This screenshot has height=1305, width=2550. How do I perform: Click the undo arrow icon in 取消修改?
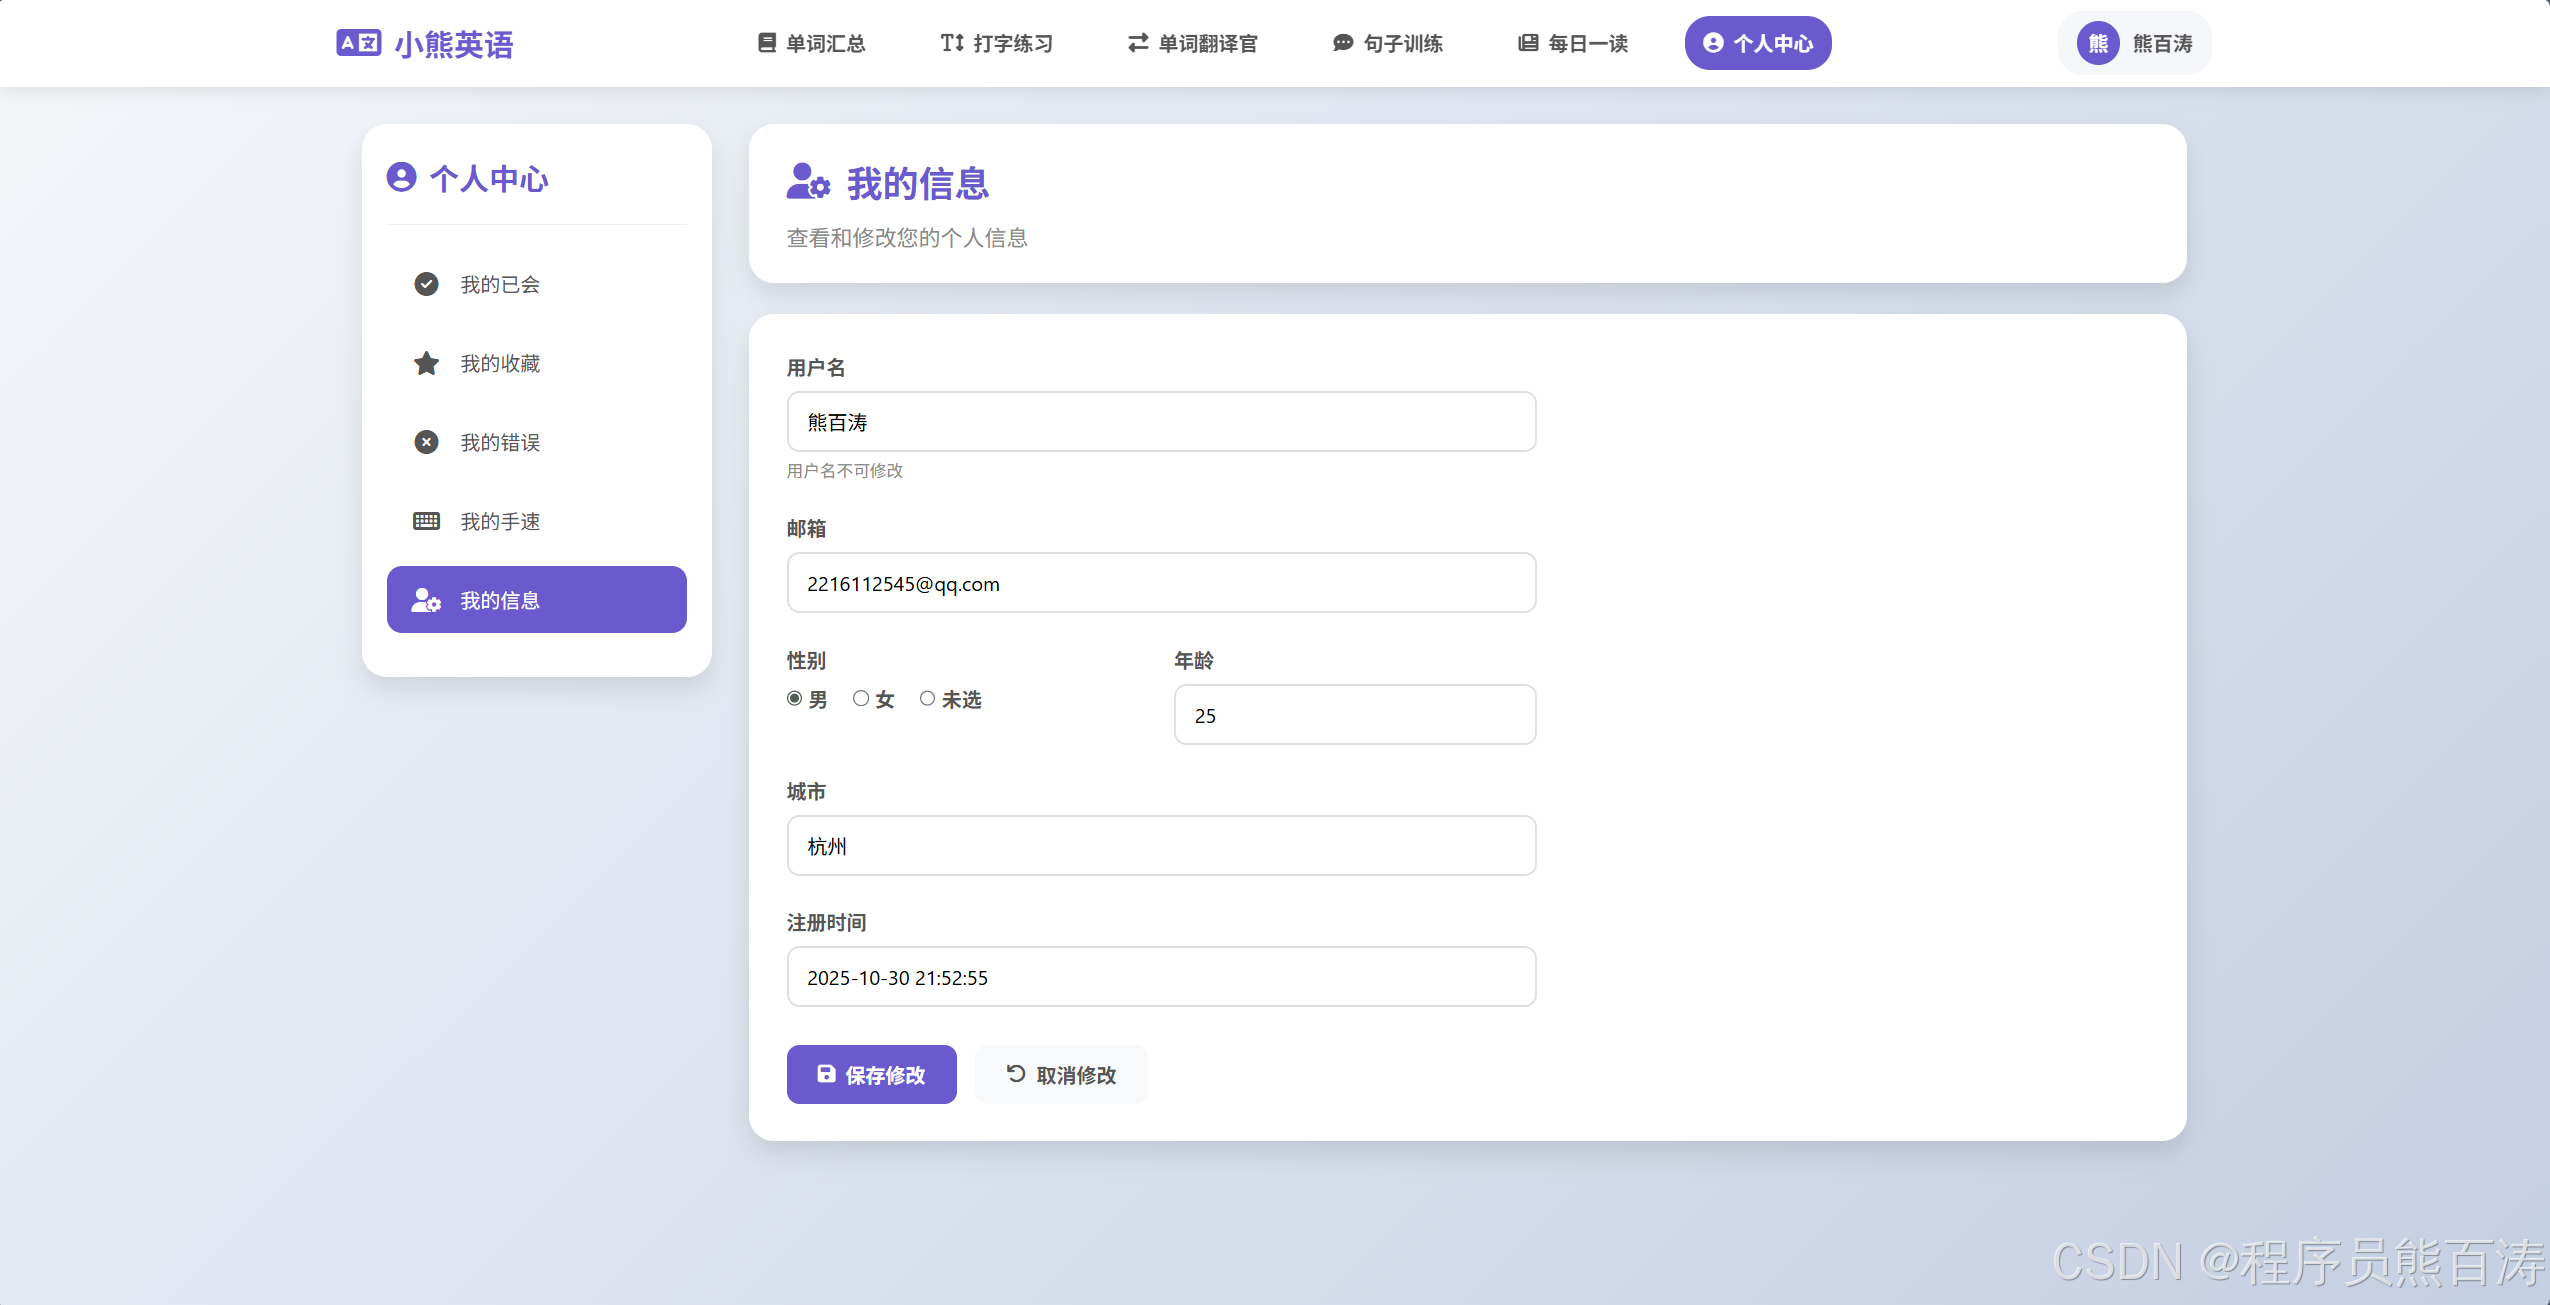pyautogui.click(x=1015, y=1074)
